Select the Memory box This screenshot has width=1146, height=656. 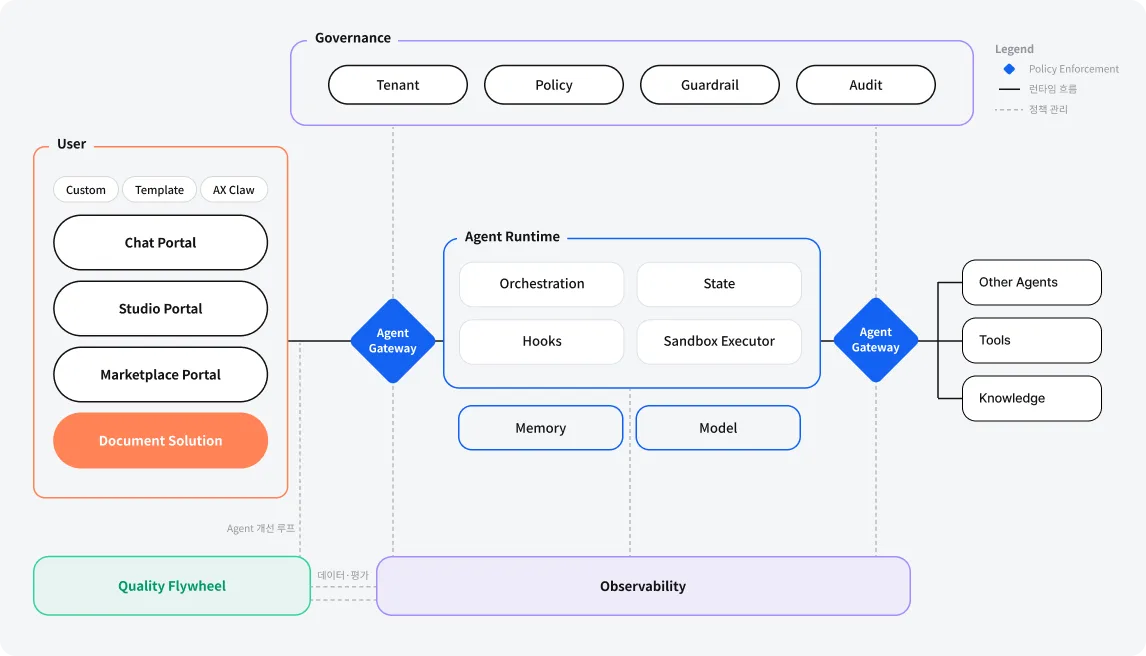(541, 428)
